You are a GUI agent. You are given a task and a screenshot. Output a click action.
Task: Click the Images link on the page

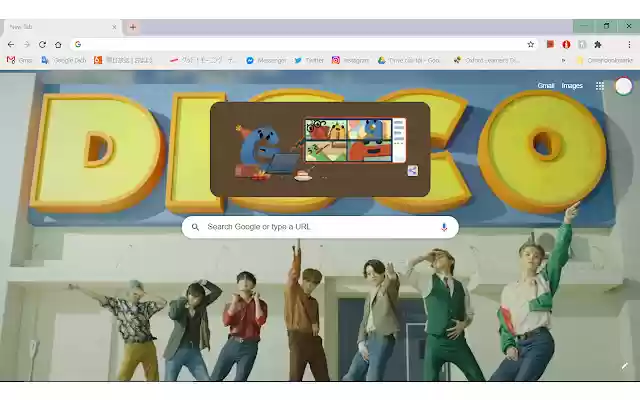572,86
